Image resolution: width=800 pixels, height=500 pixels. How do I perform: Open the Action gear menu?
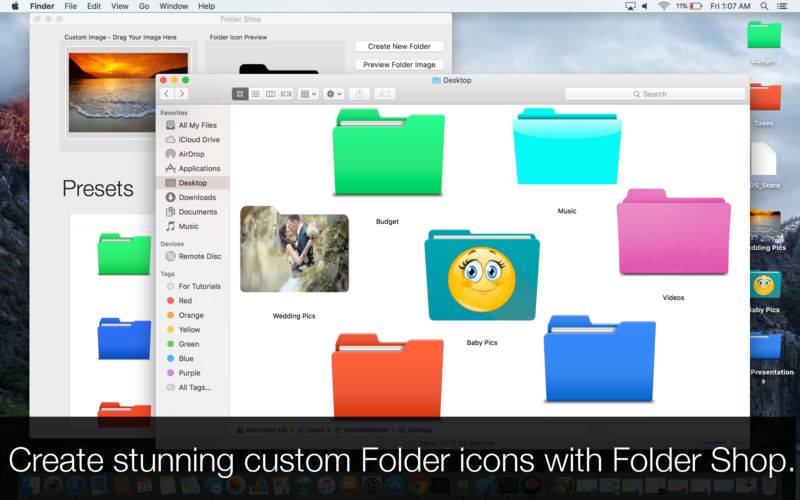pyautogui.click(x=334, y=94)
